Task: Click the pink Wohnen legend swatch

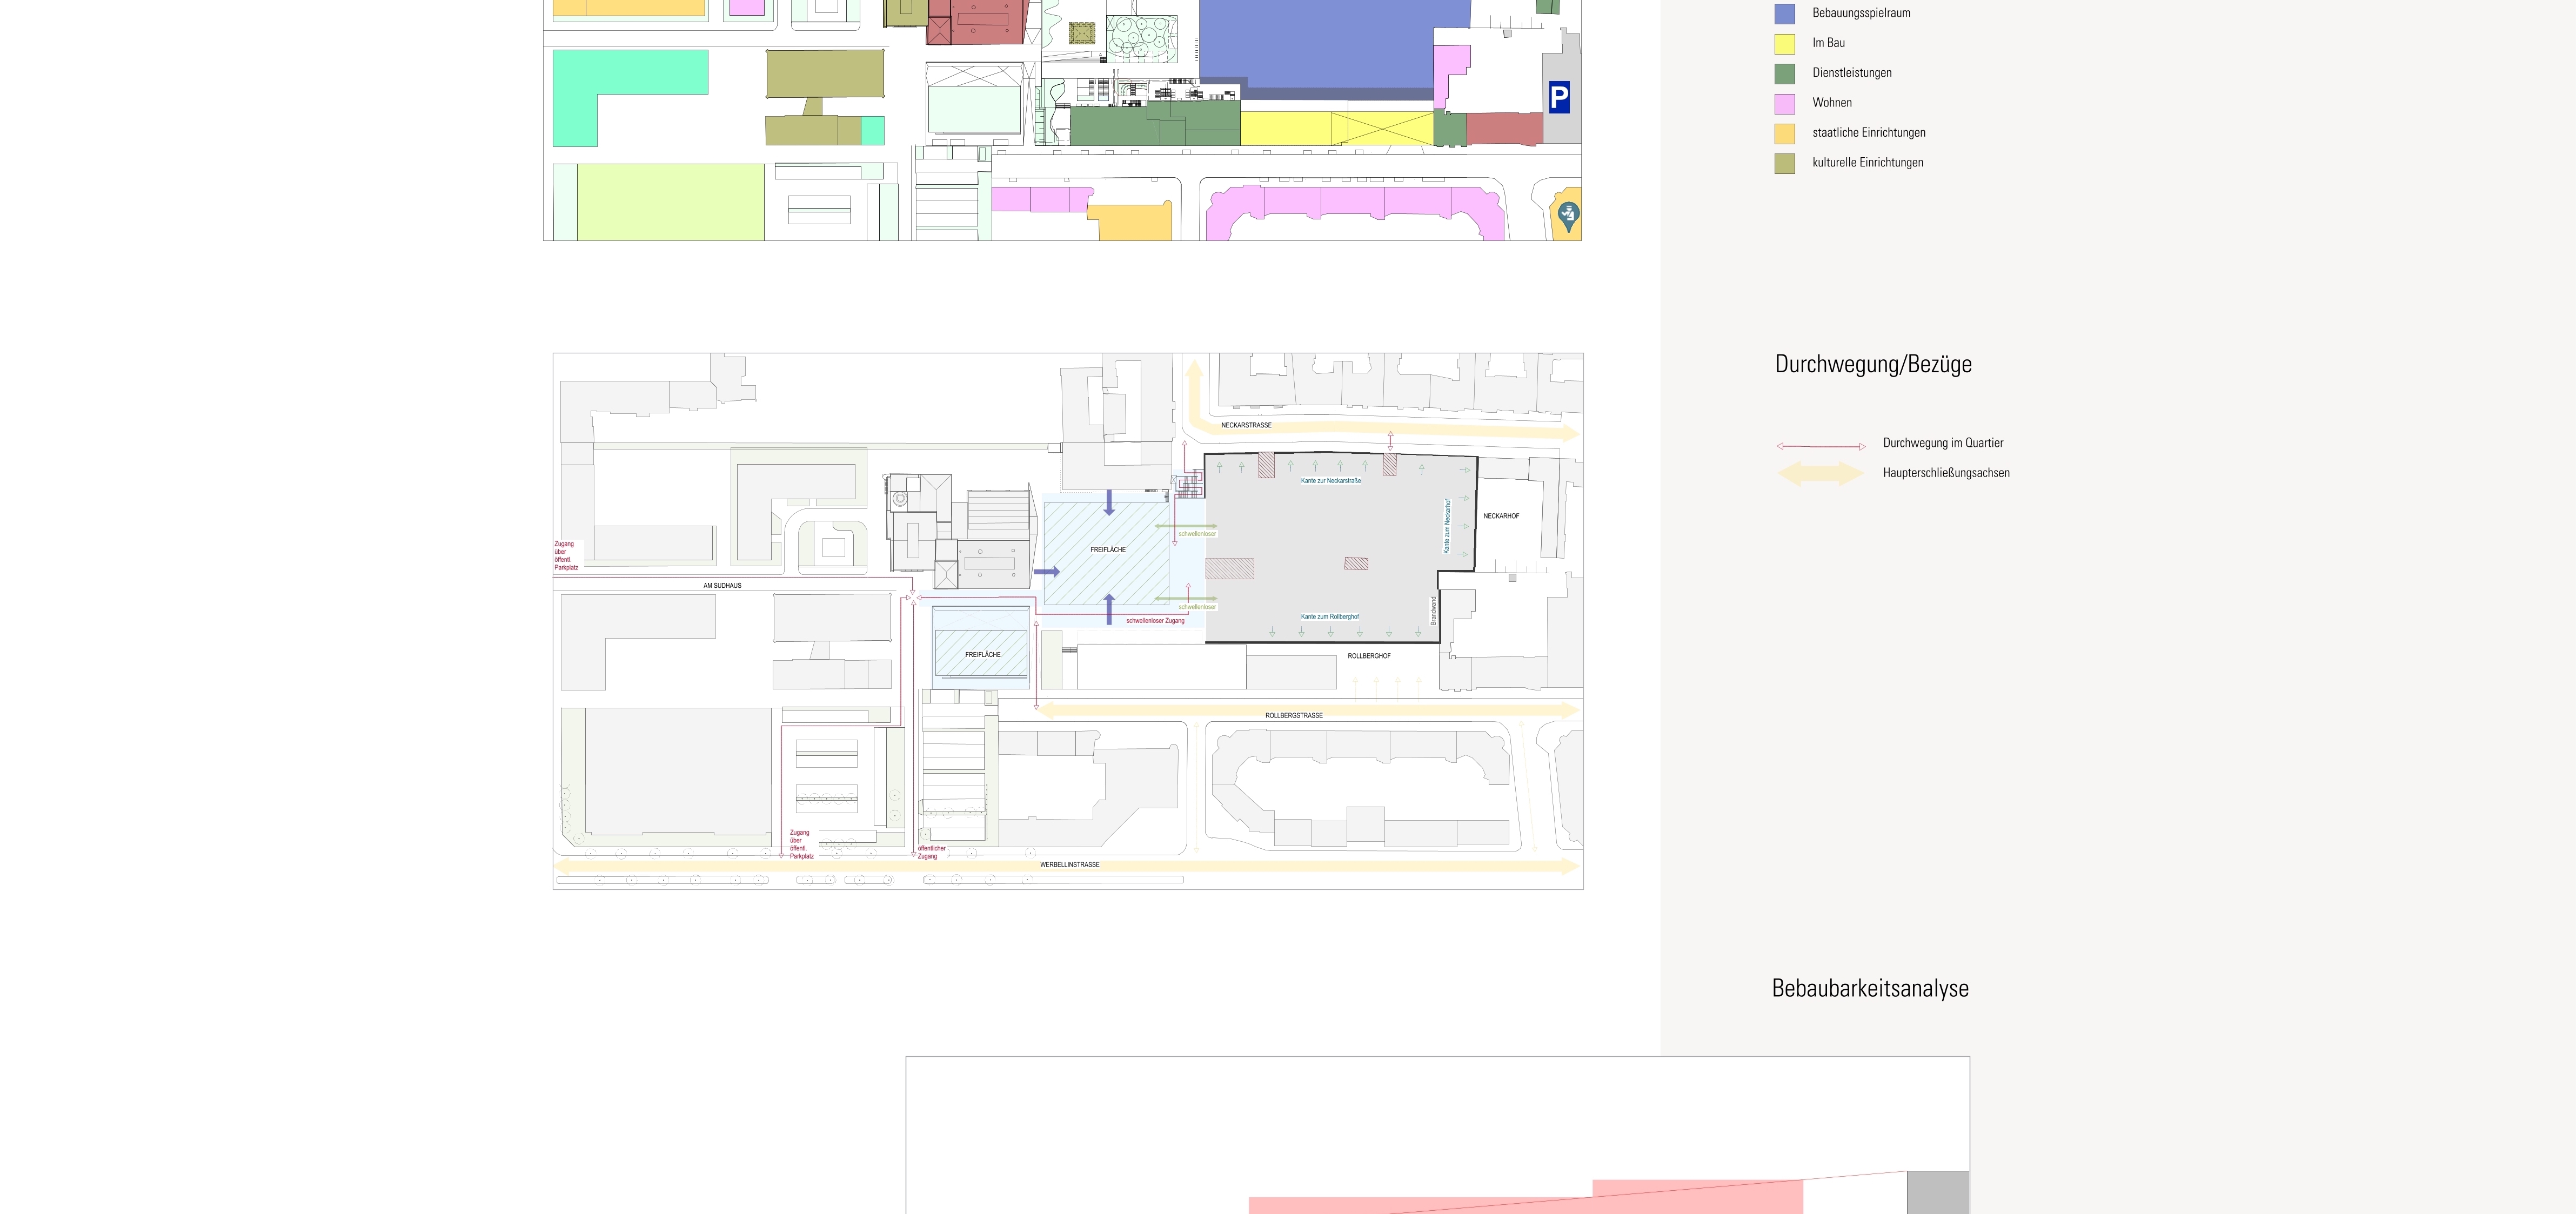Action: click(x=1784, y=104)
